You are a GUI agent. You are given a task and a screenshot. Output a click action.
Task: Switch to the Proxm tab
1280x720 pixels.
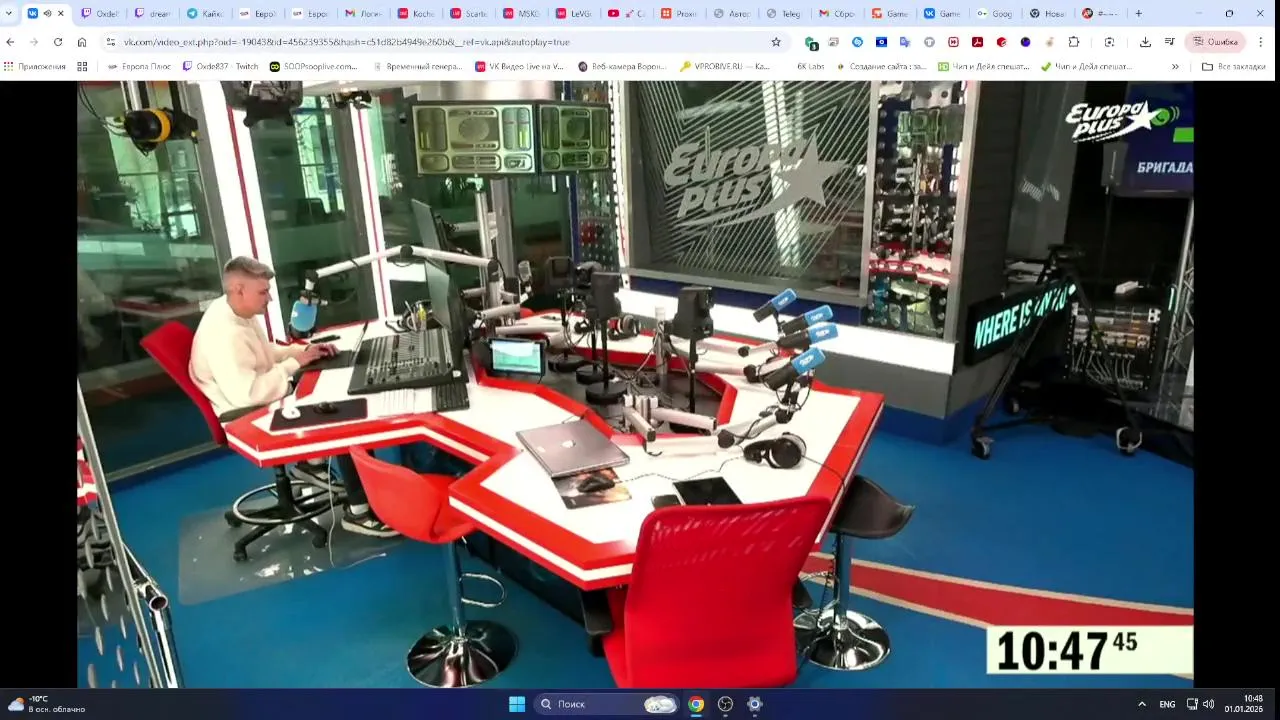(x=679, y=14)
